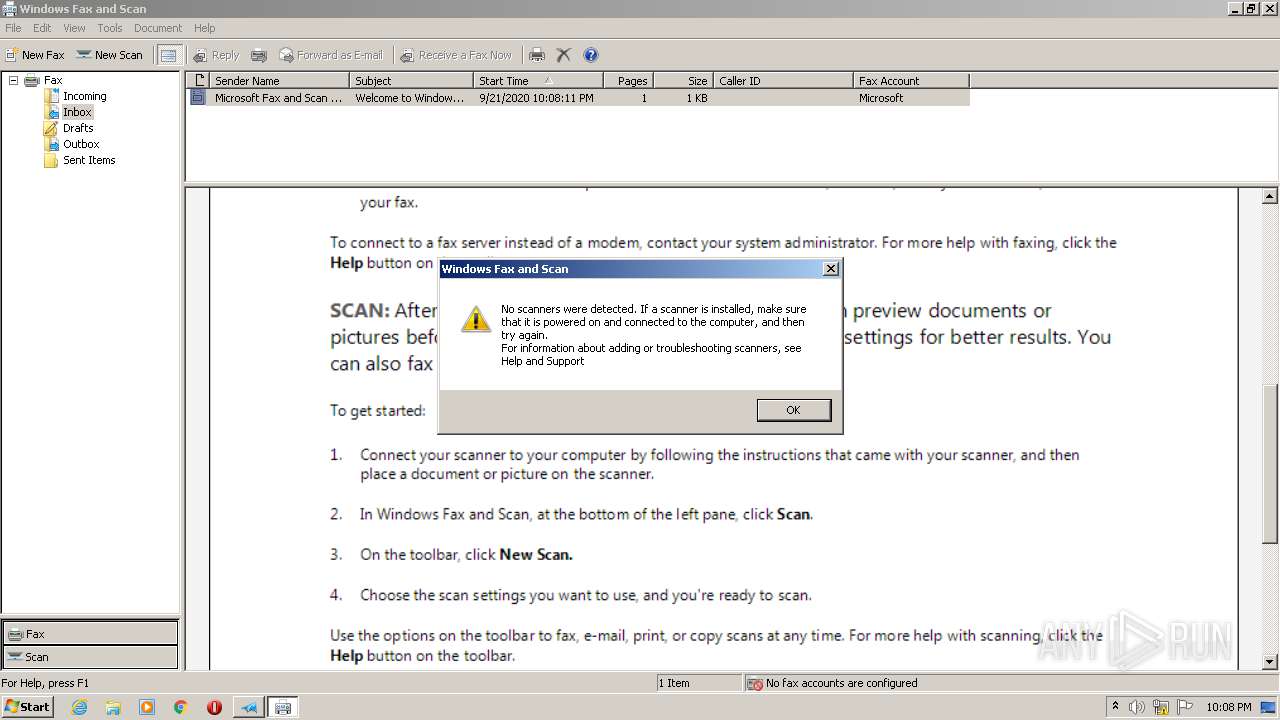Click the fax document icon in message row
The width and height of the screenshot is (1280, 720).
click(x=198, y=98)
